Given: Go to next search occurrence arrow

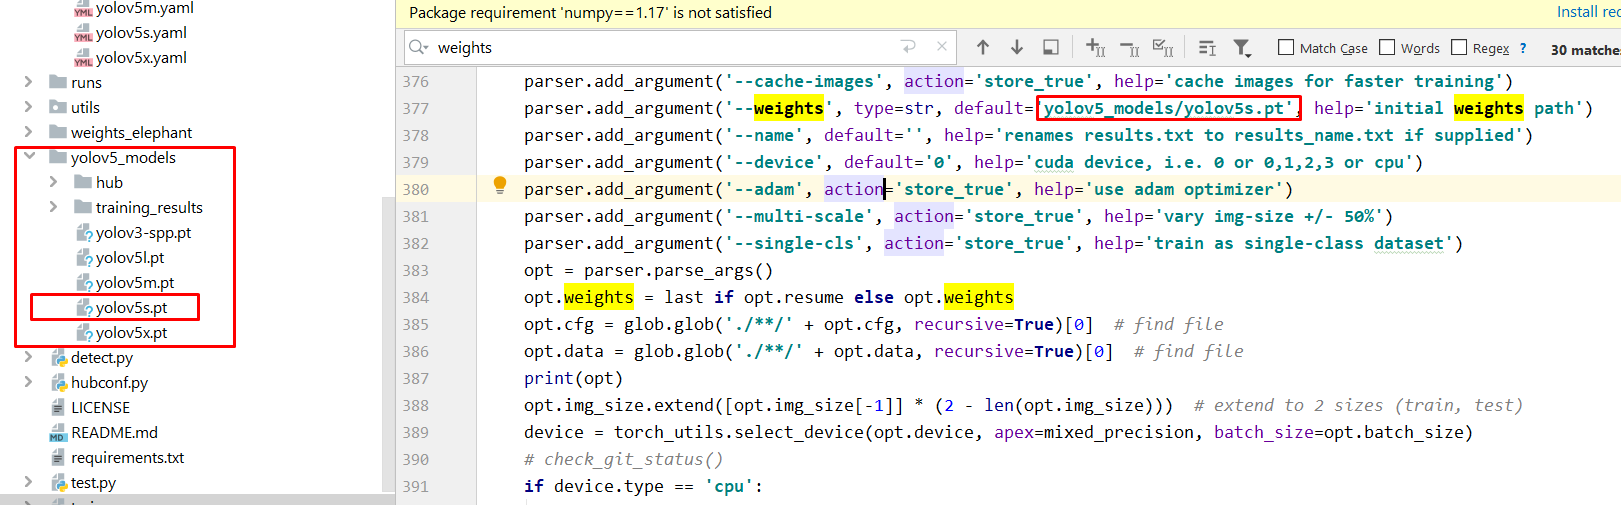Looking at the screenshot, I should tap(1017, 47).
